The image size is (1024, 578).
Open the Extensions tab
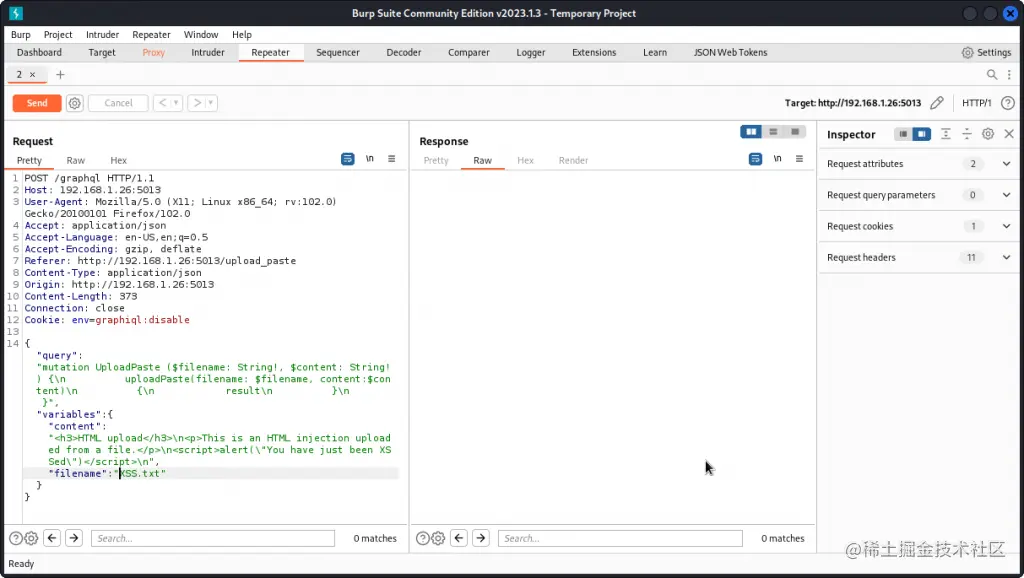594,52
